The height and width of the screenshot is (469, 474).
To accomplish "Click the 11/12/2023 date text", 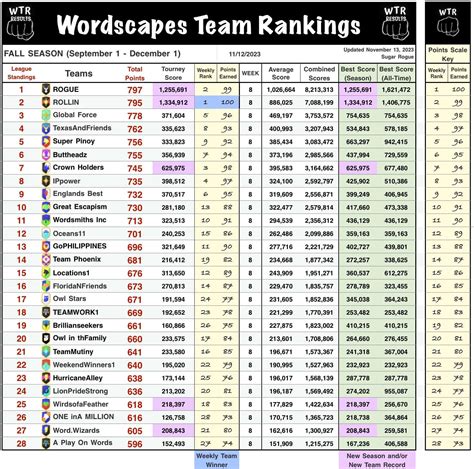I will click(245, 54).
